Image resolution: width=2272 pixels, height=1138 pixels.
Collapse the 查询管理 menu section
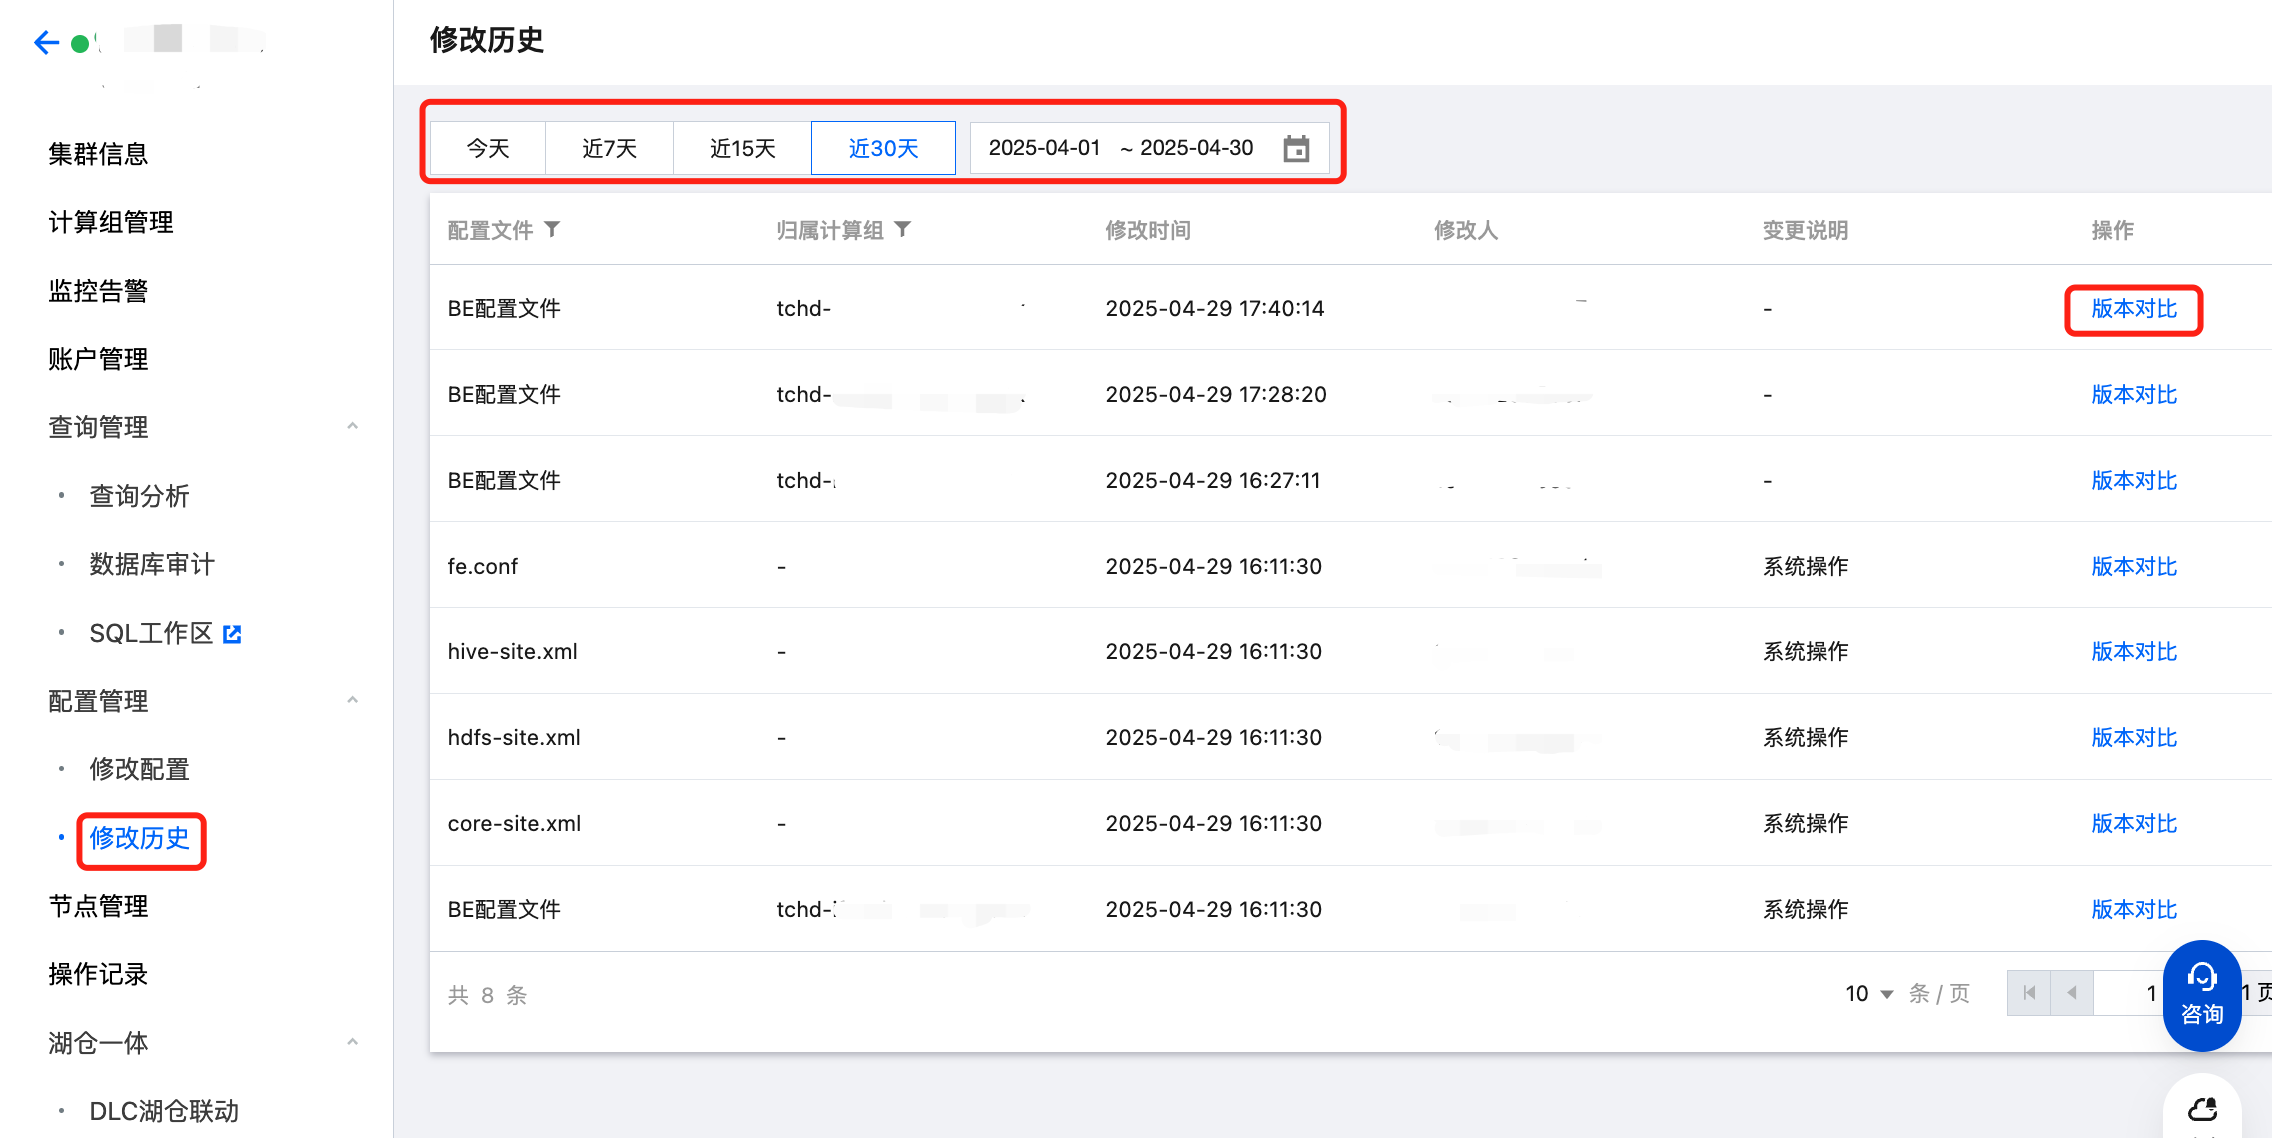pyautogui.click(x=352, y=427)
